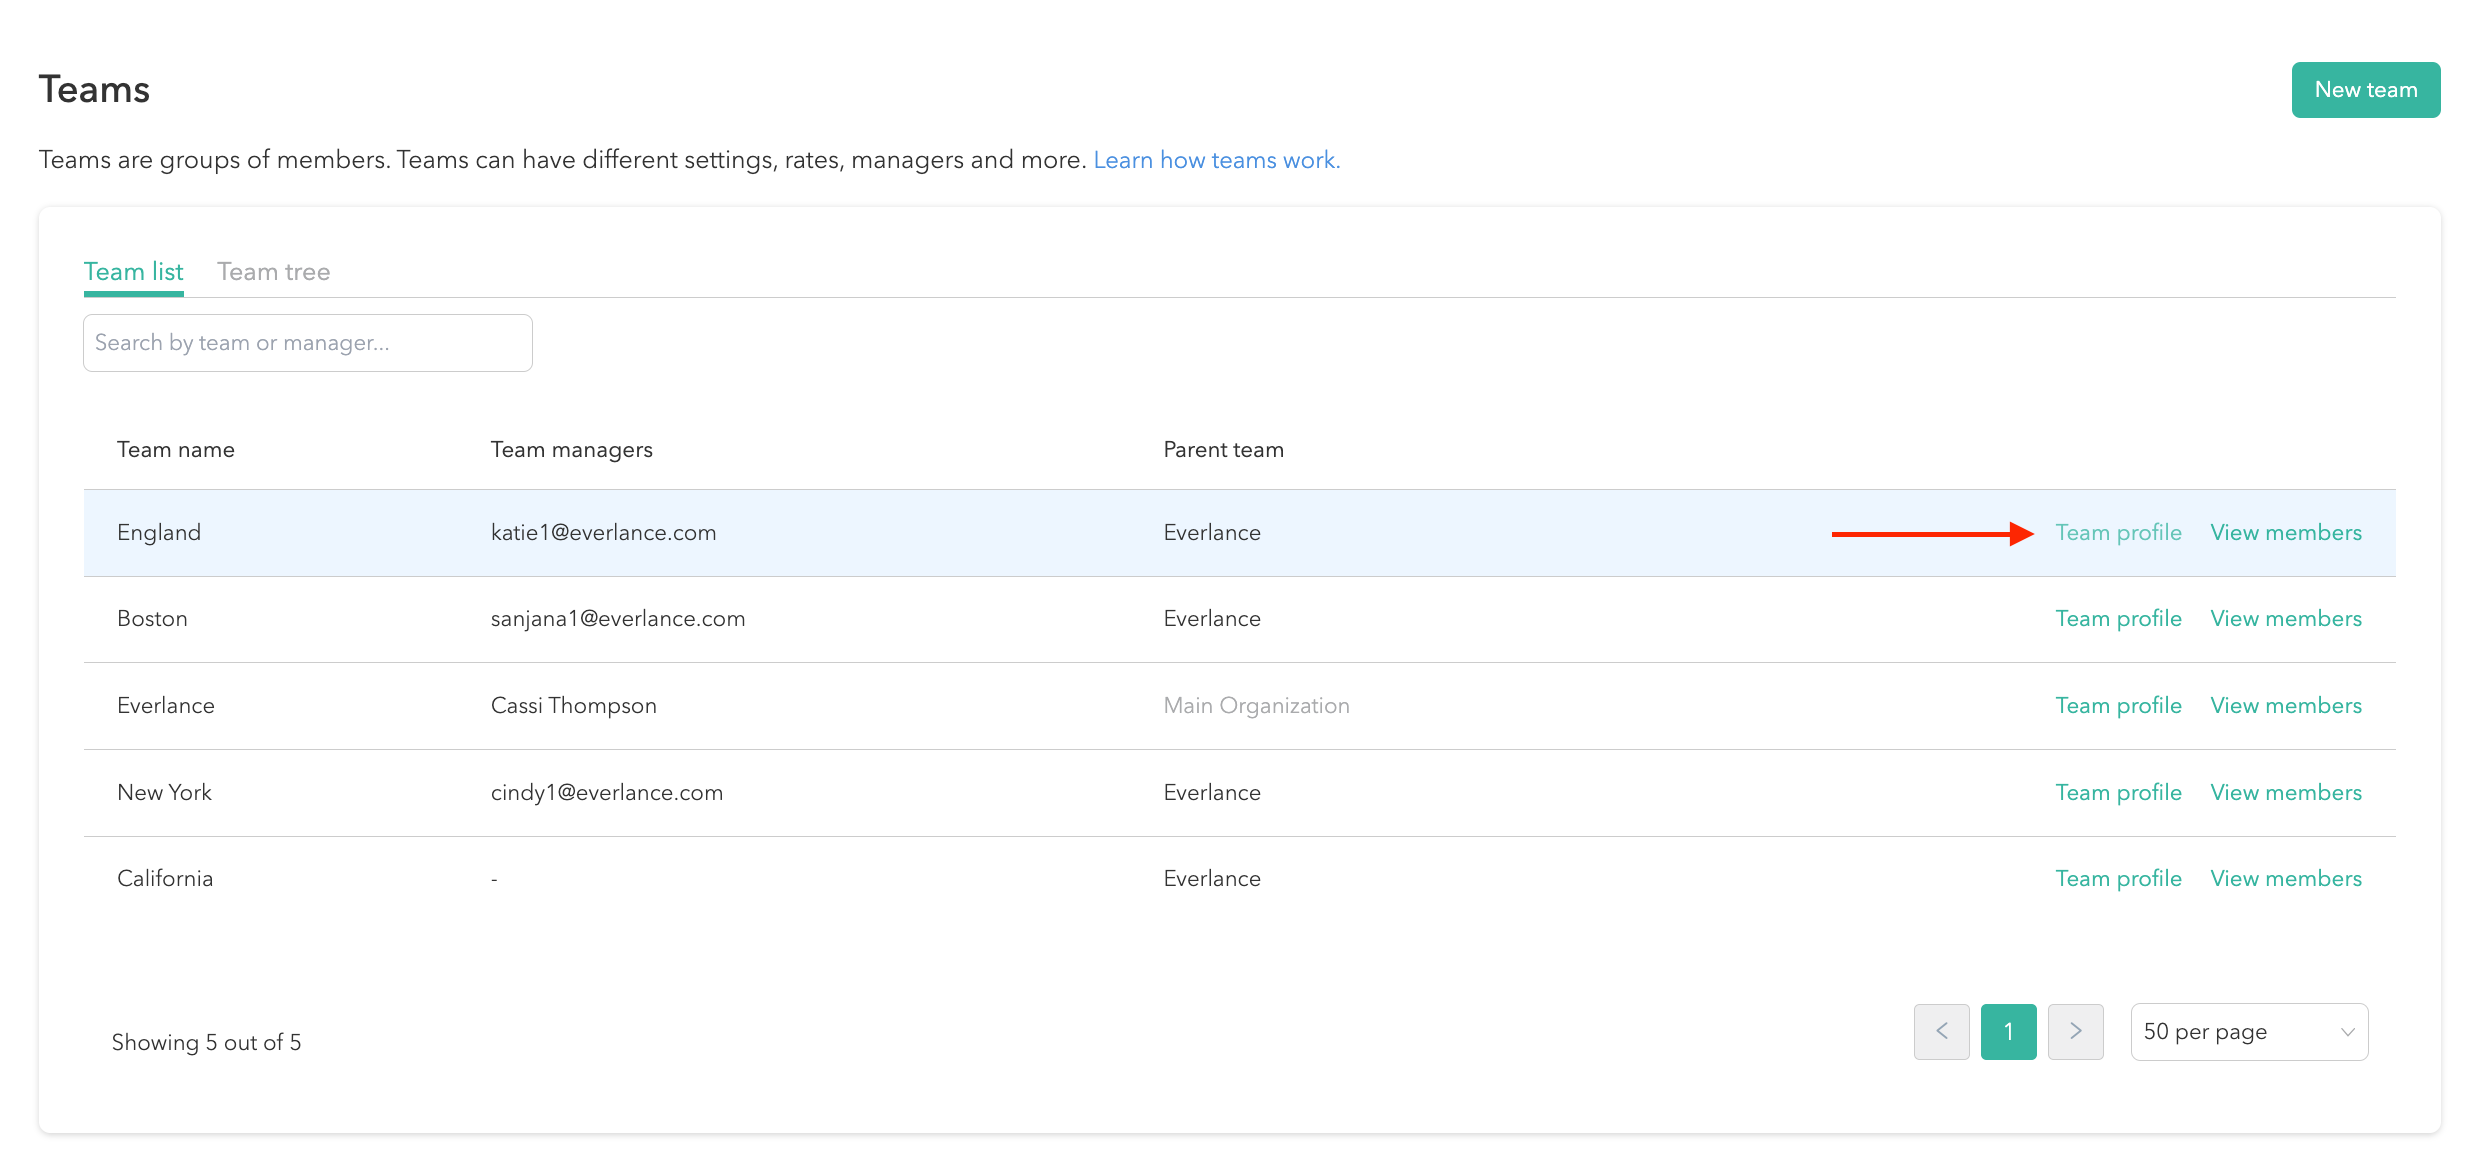Open Learn how teams work link

1216,160
